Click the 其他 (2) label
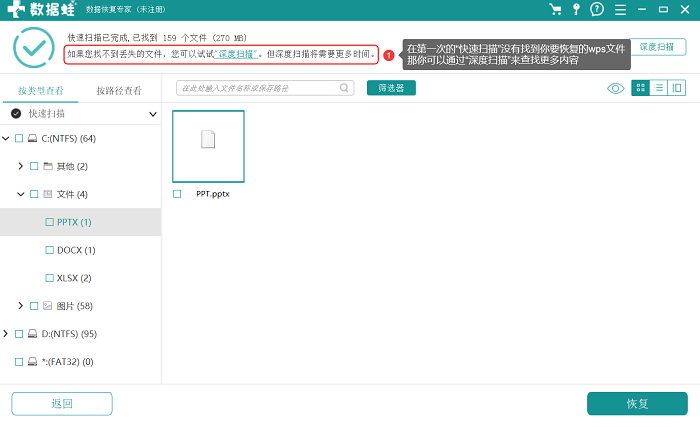This screenshot has width=700, height=427. tap(72, 167)
